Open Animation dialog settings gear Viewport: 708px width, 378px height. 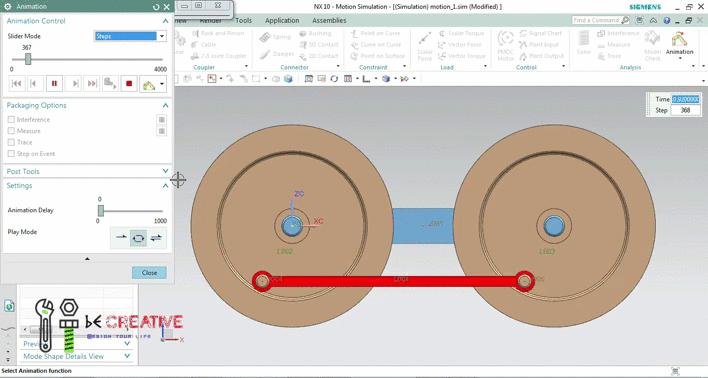(8, 7)
